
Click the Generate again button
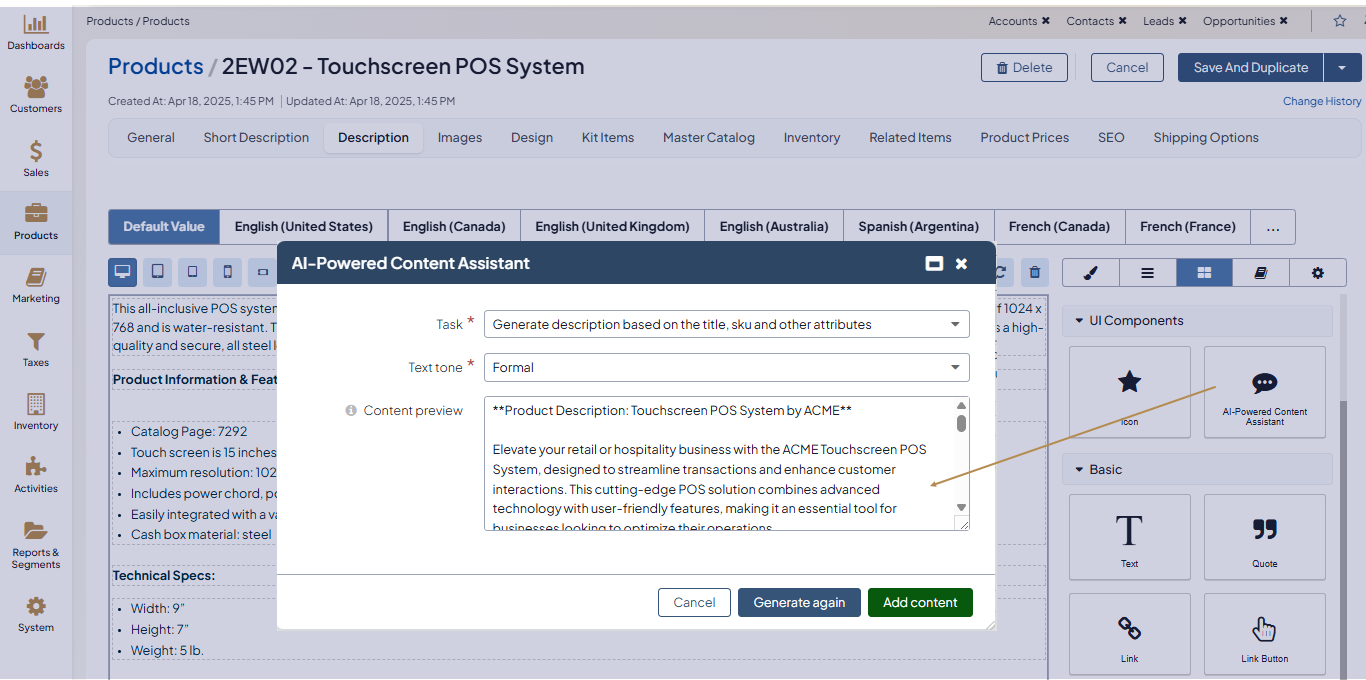pos(799,602)
